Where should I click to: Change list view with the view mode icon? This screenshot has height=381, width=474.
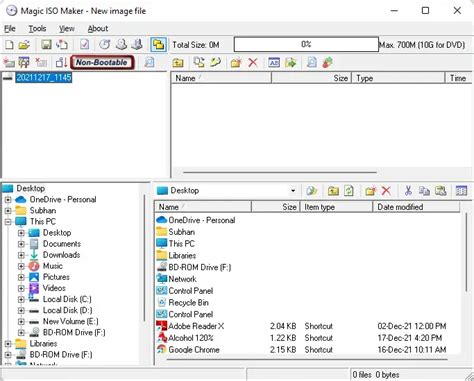(461, 191)
